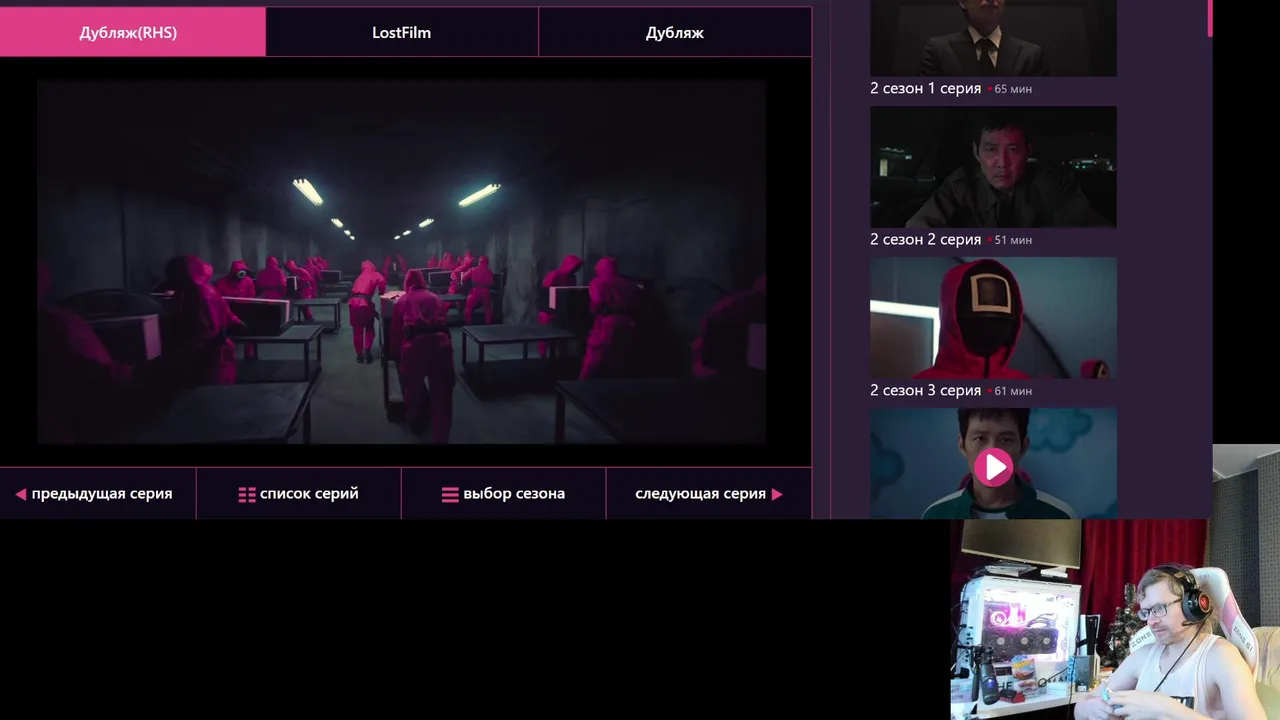
Task: Open список серий
Action: pyautogui.click(x=298, y=493)
